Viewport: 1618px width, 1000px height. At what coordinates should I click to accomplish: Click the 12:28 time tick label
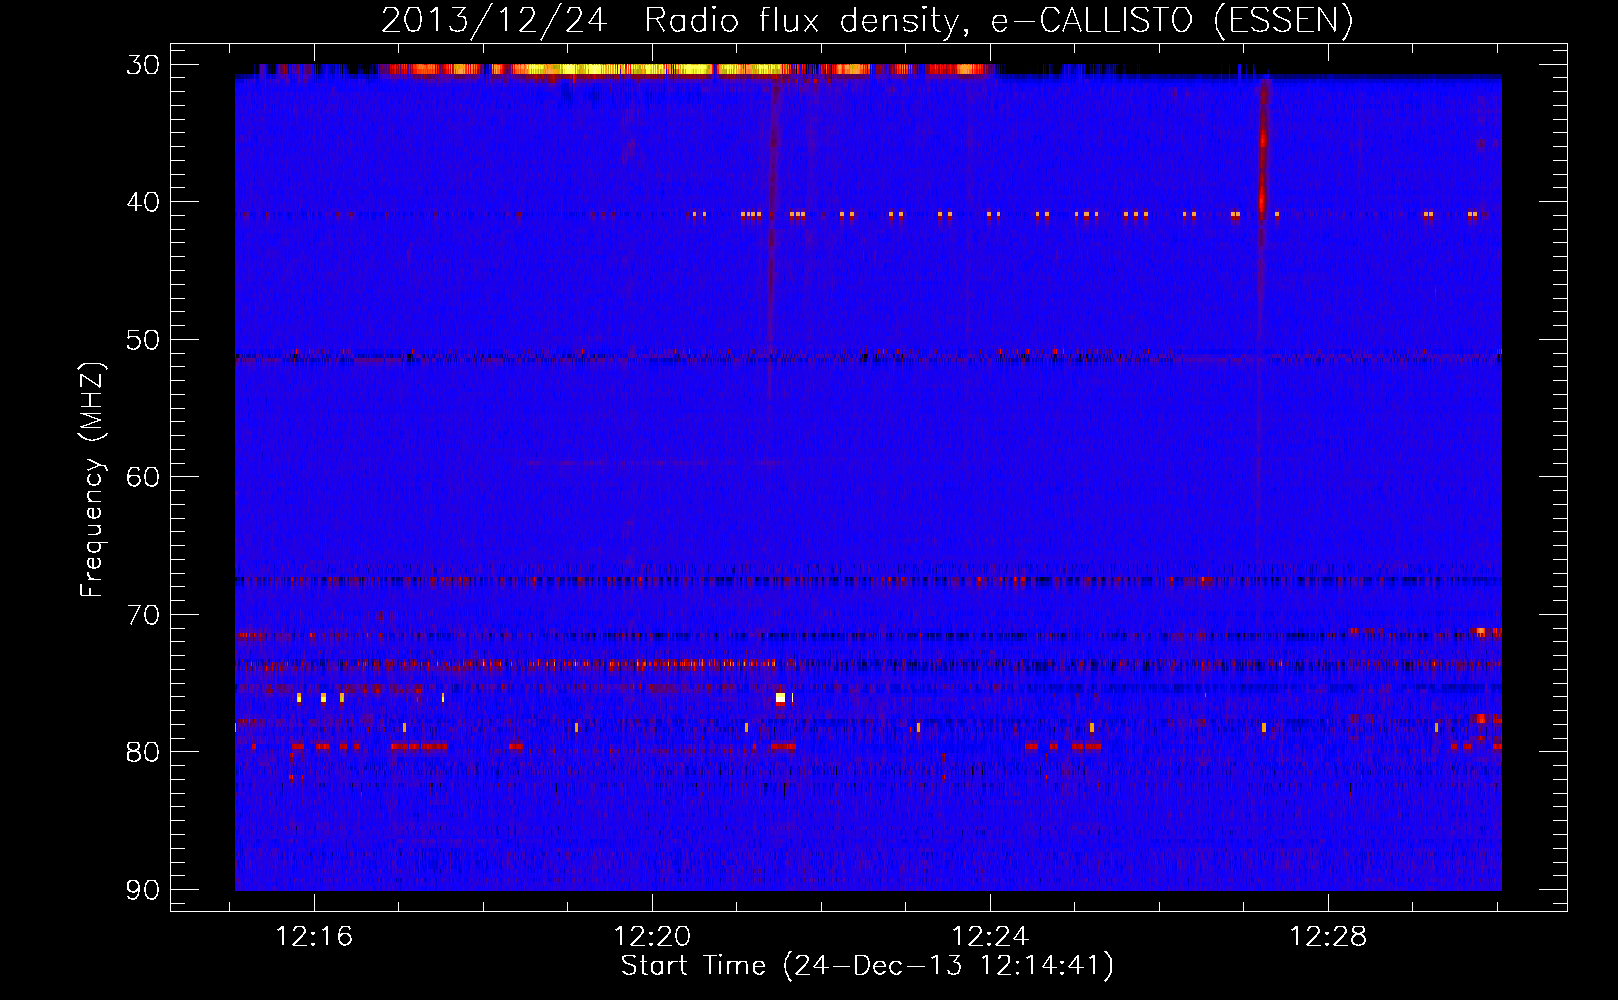1328,937
